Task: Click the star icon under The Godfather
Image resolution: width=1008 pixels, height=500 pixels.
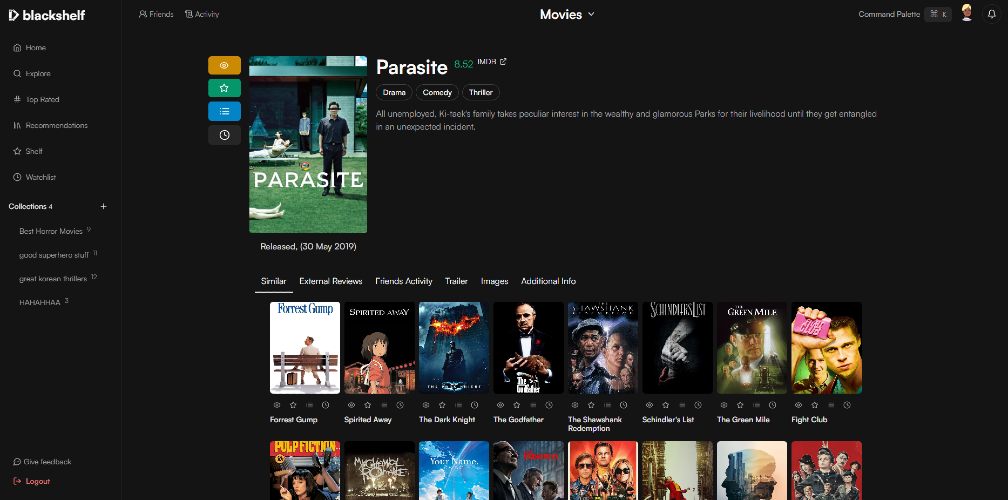Action: [517, 405]
